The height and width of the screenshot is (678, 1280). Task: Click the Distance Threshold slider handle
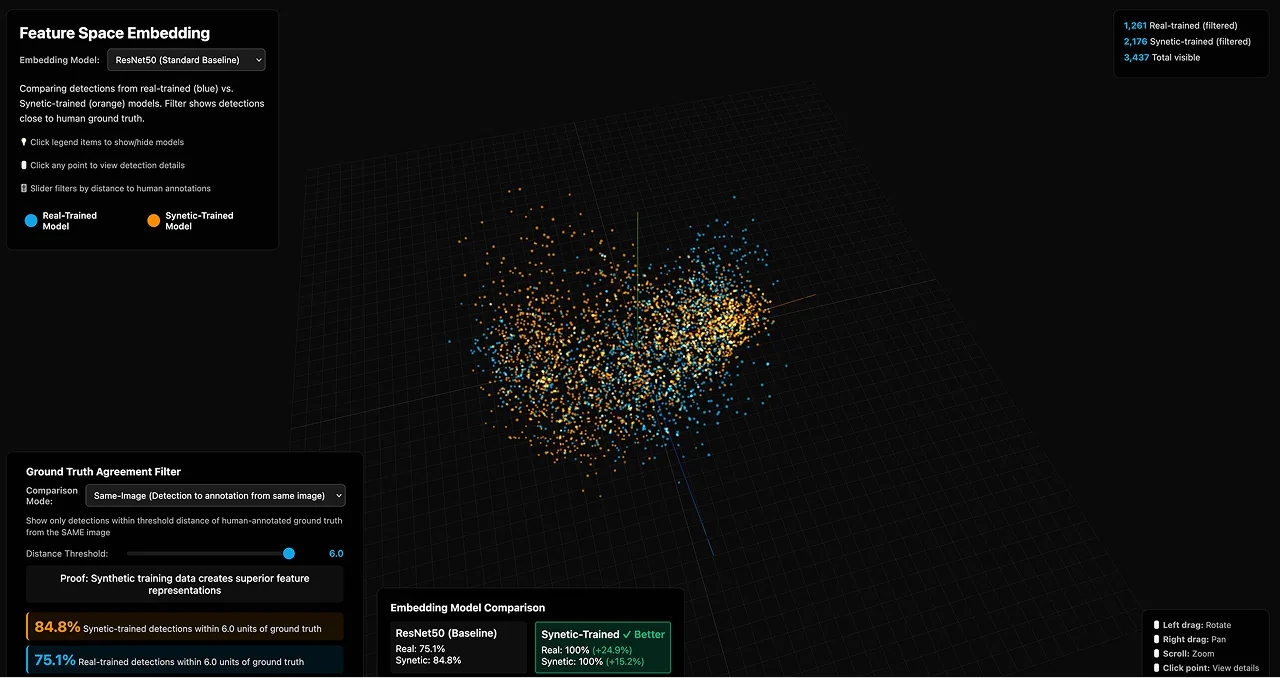click(289, 554)
